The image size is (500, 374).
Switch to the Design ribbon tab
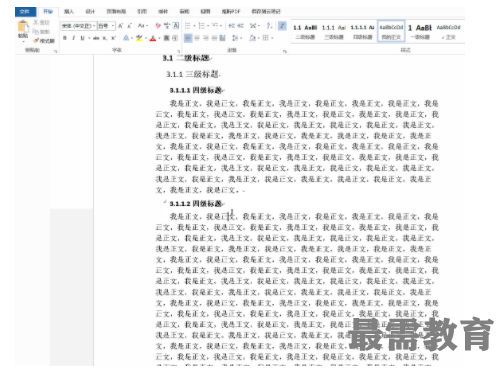[90, 12]
